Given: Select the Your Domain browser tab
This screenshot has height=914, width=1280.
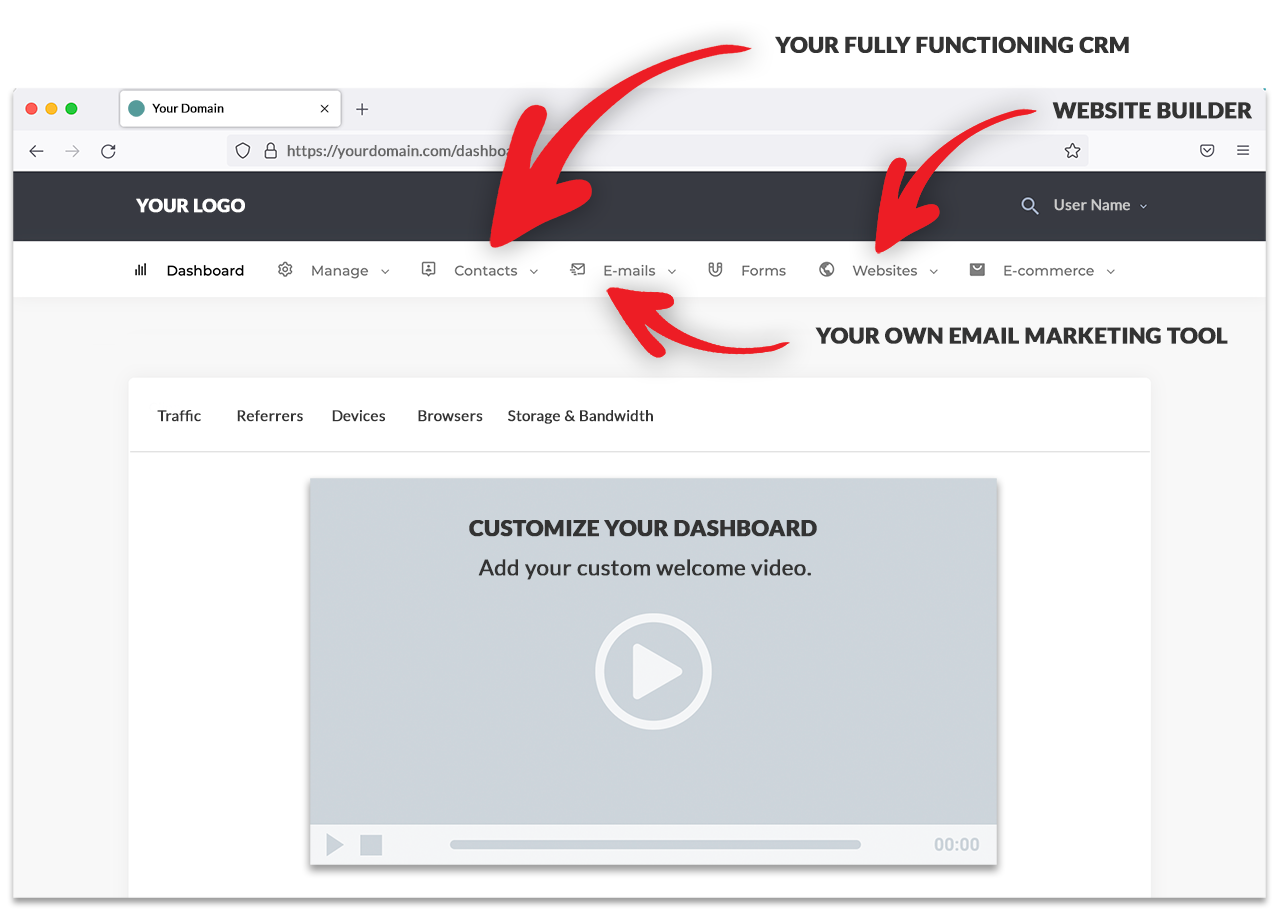Looking at the screenshot, I should 230,109.
